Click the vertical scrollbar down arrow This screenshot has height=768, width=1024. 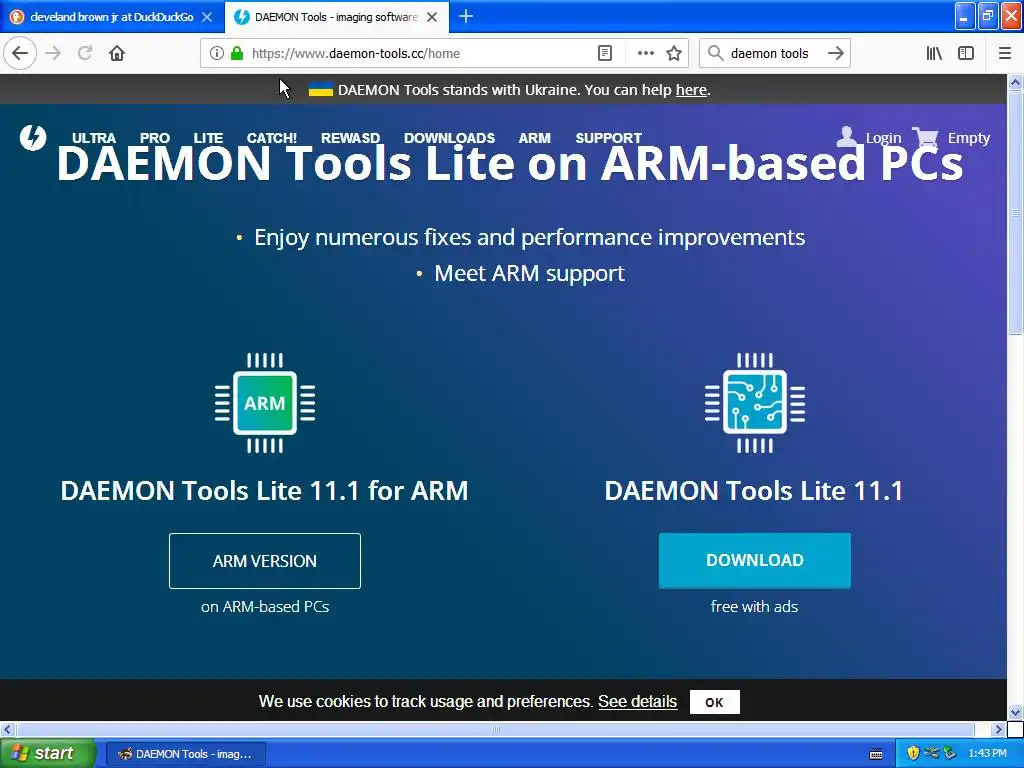pos(1015,712)
